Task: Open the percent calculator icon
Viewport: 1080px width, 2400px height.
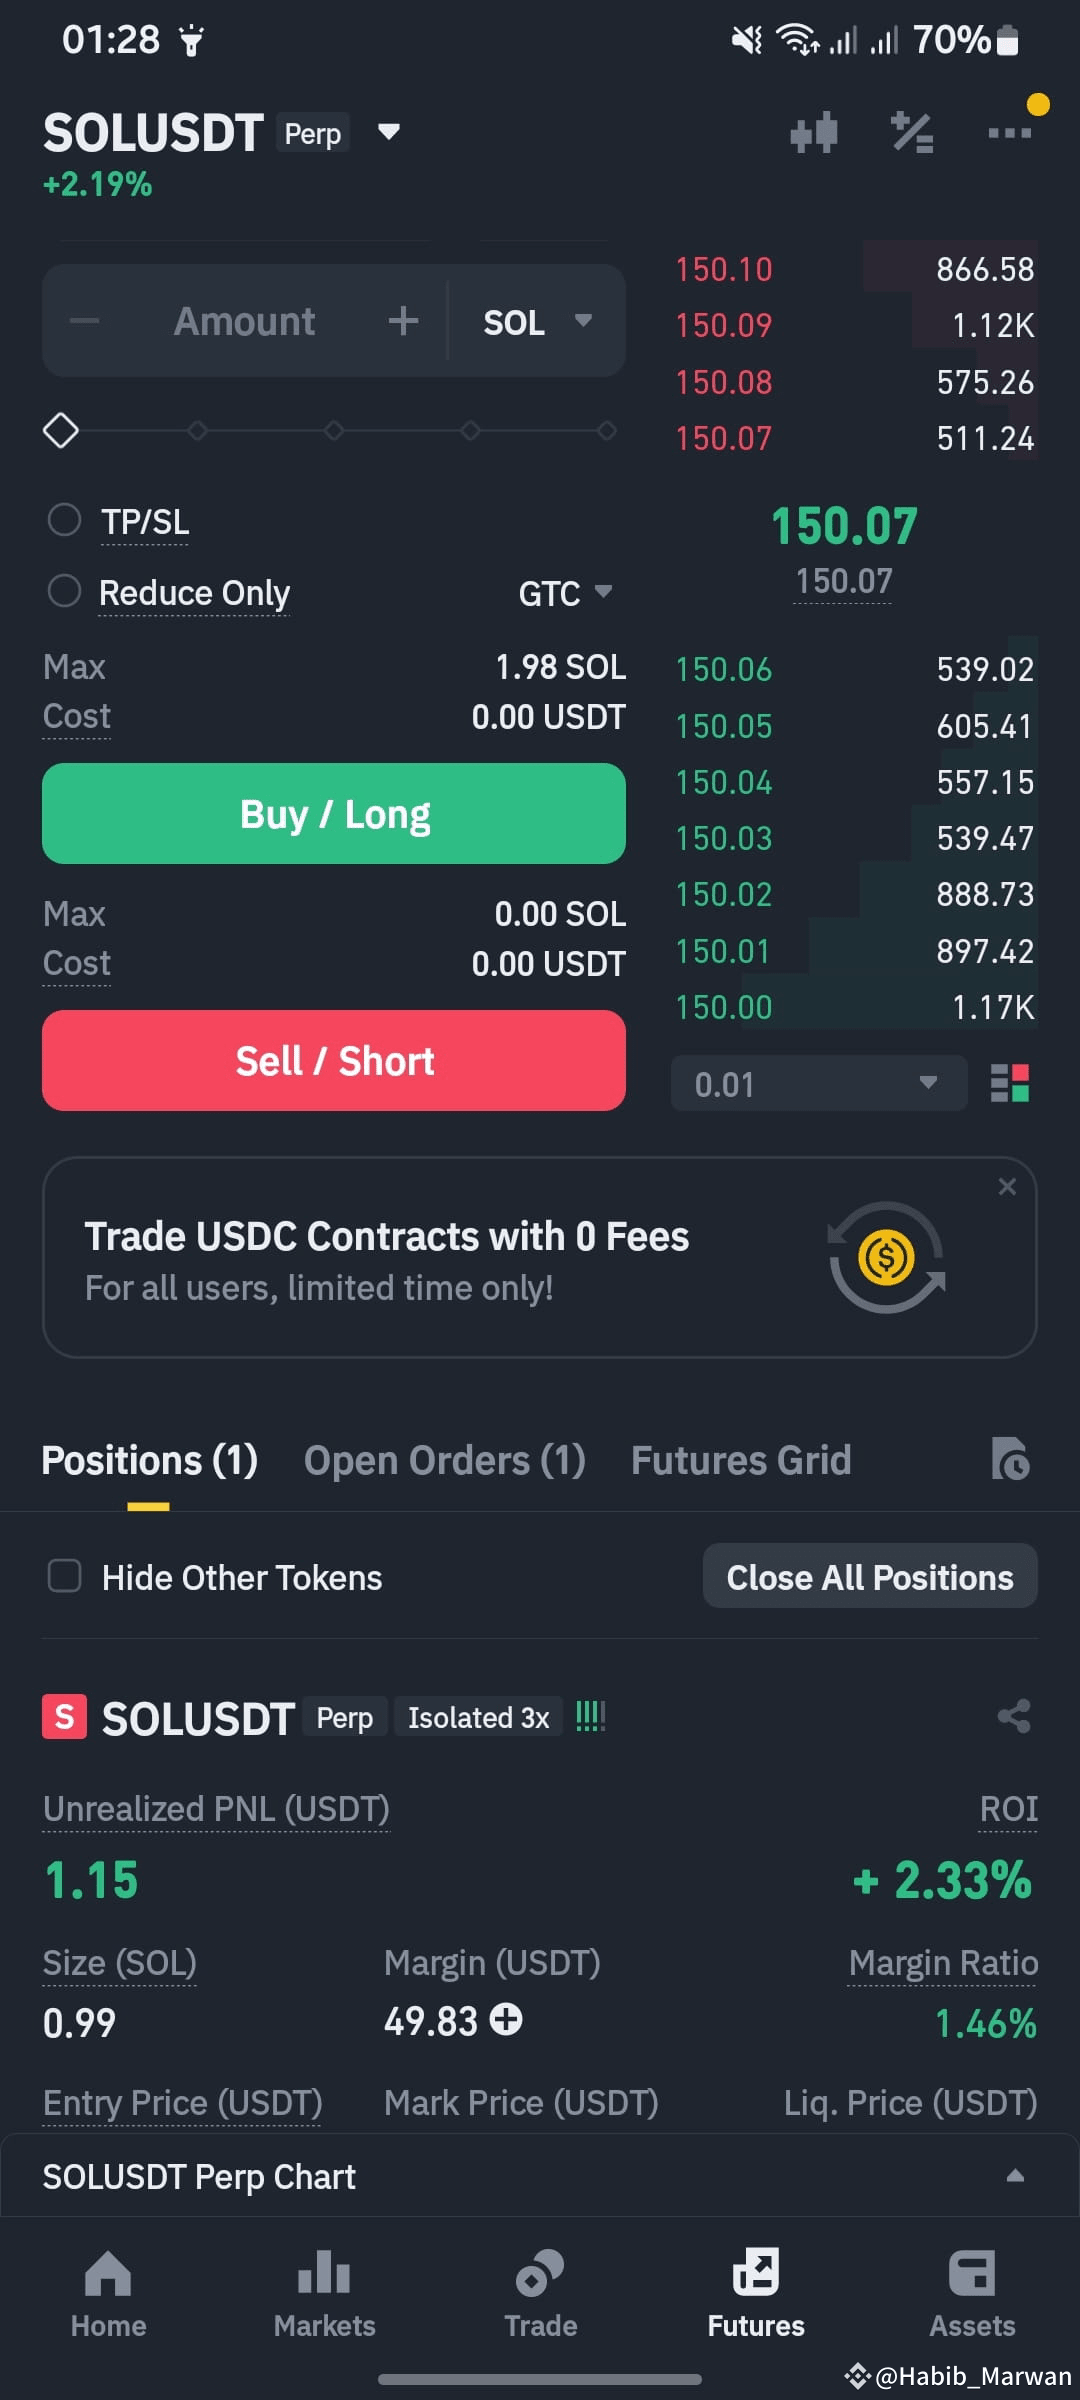Action: (x=912, y=132)
